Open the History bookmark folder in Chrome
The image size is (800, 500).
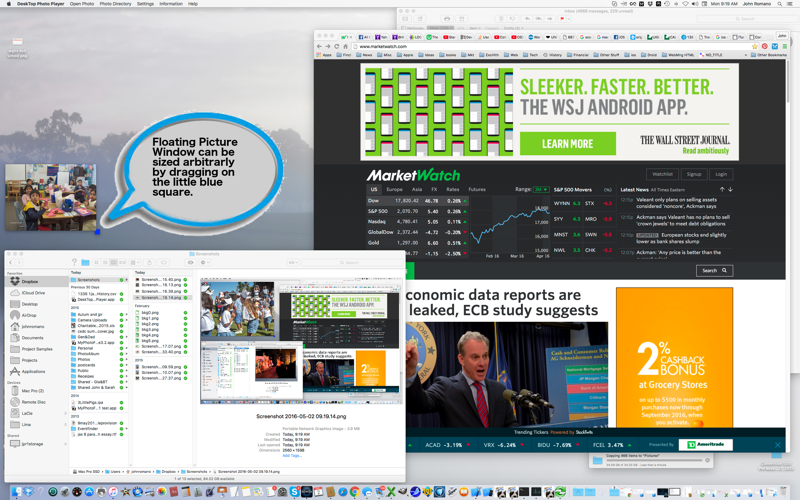552,55
